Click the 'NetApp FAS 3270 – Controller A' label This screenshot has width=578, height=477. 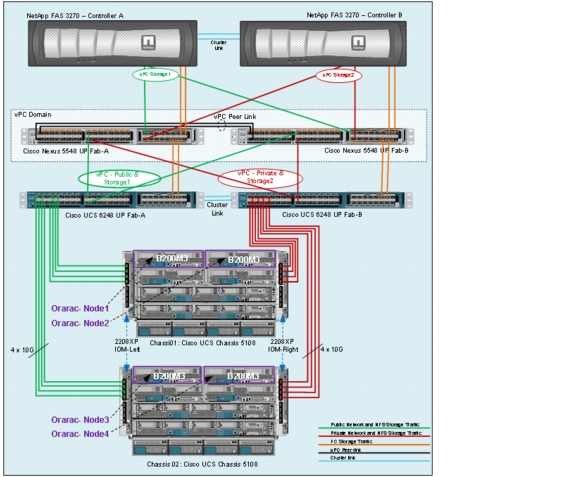(75, 15)
